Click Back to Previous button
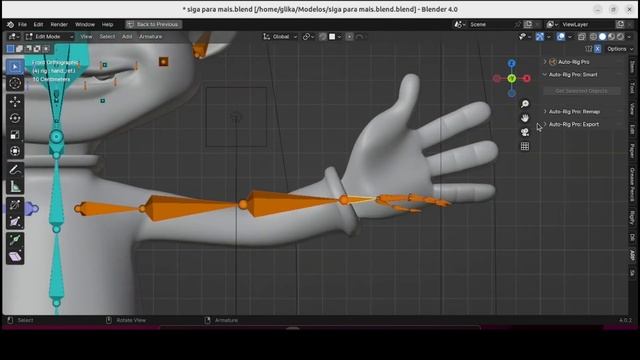This screenshot has height=360, width=640. click(153, 24)
